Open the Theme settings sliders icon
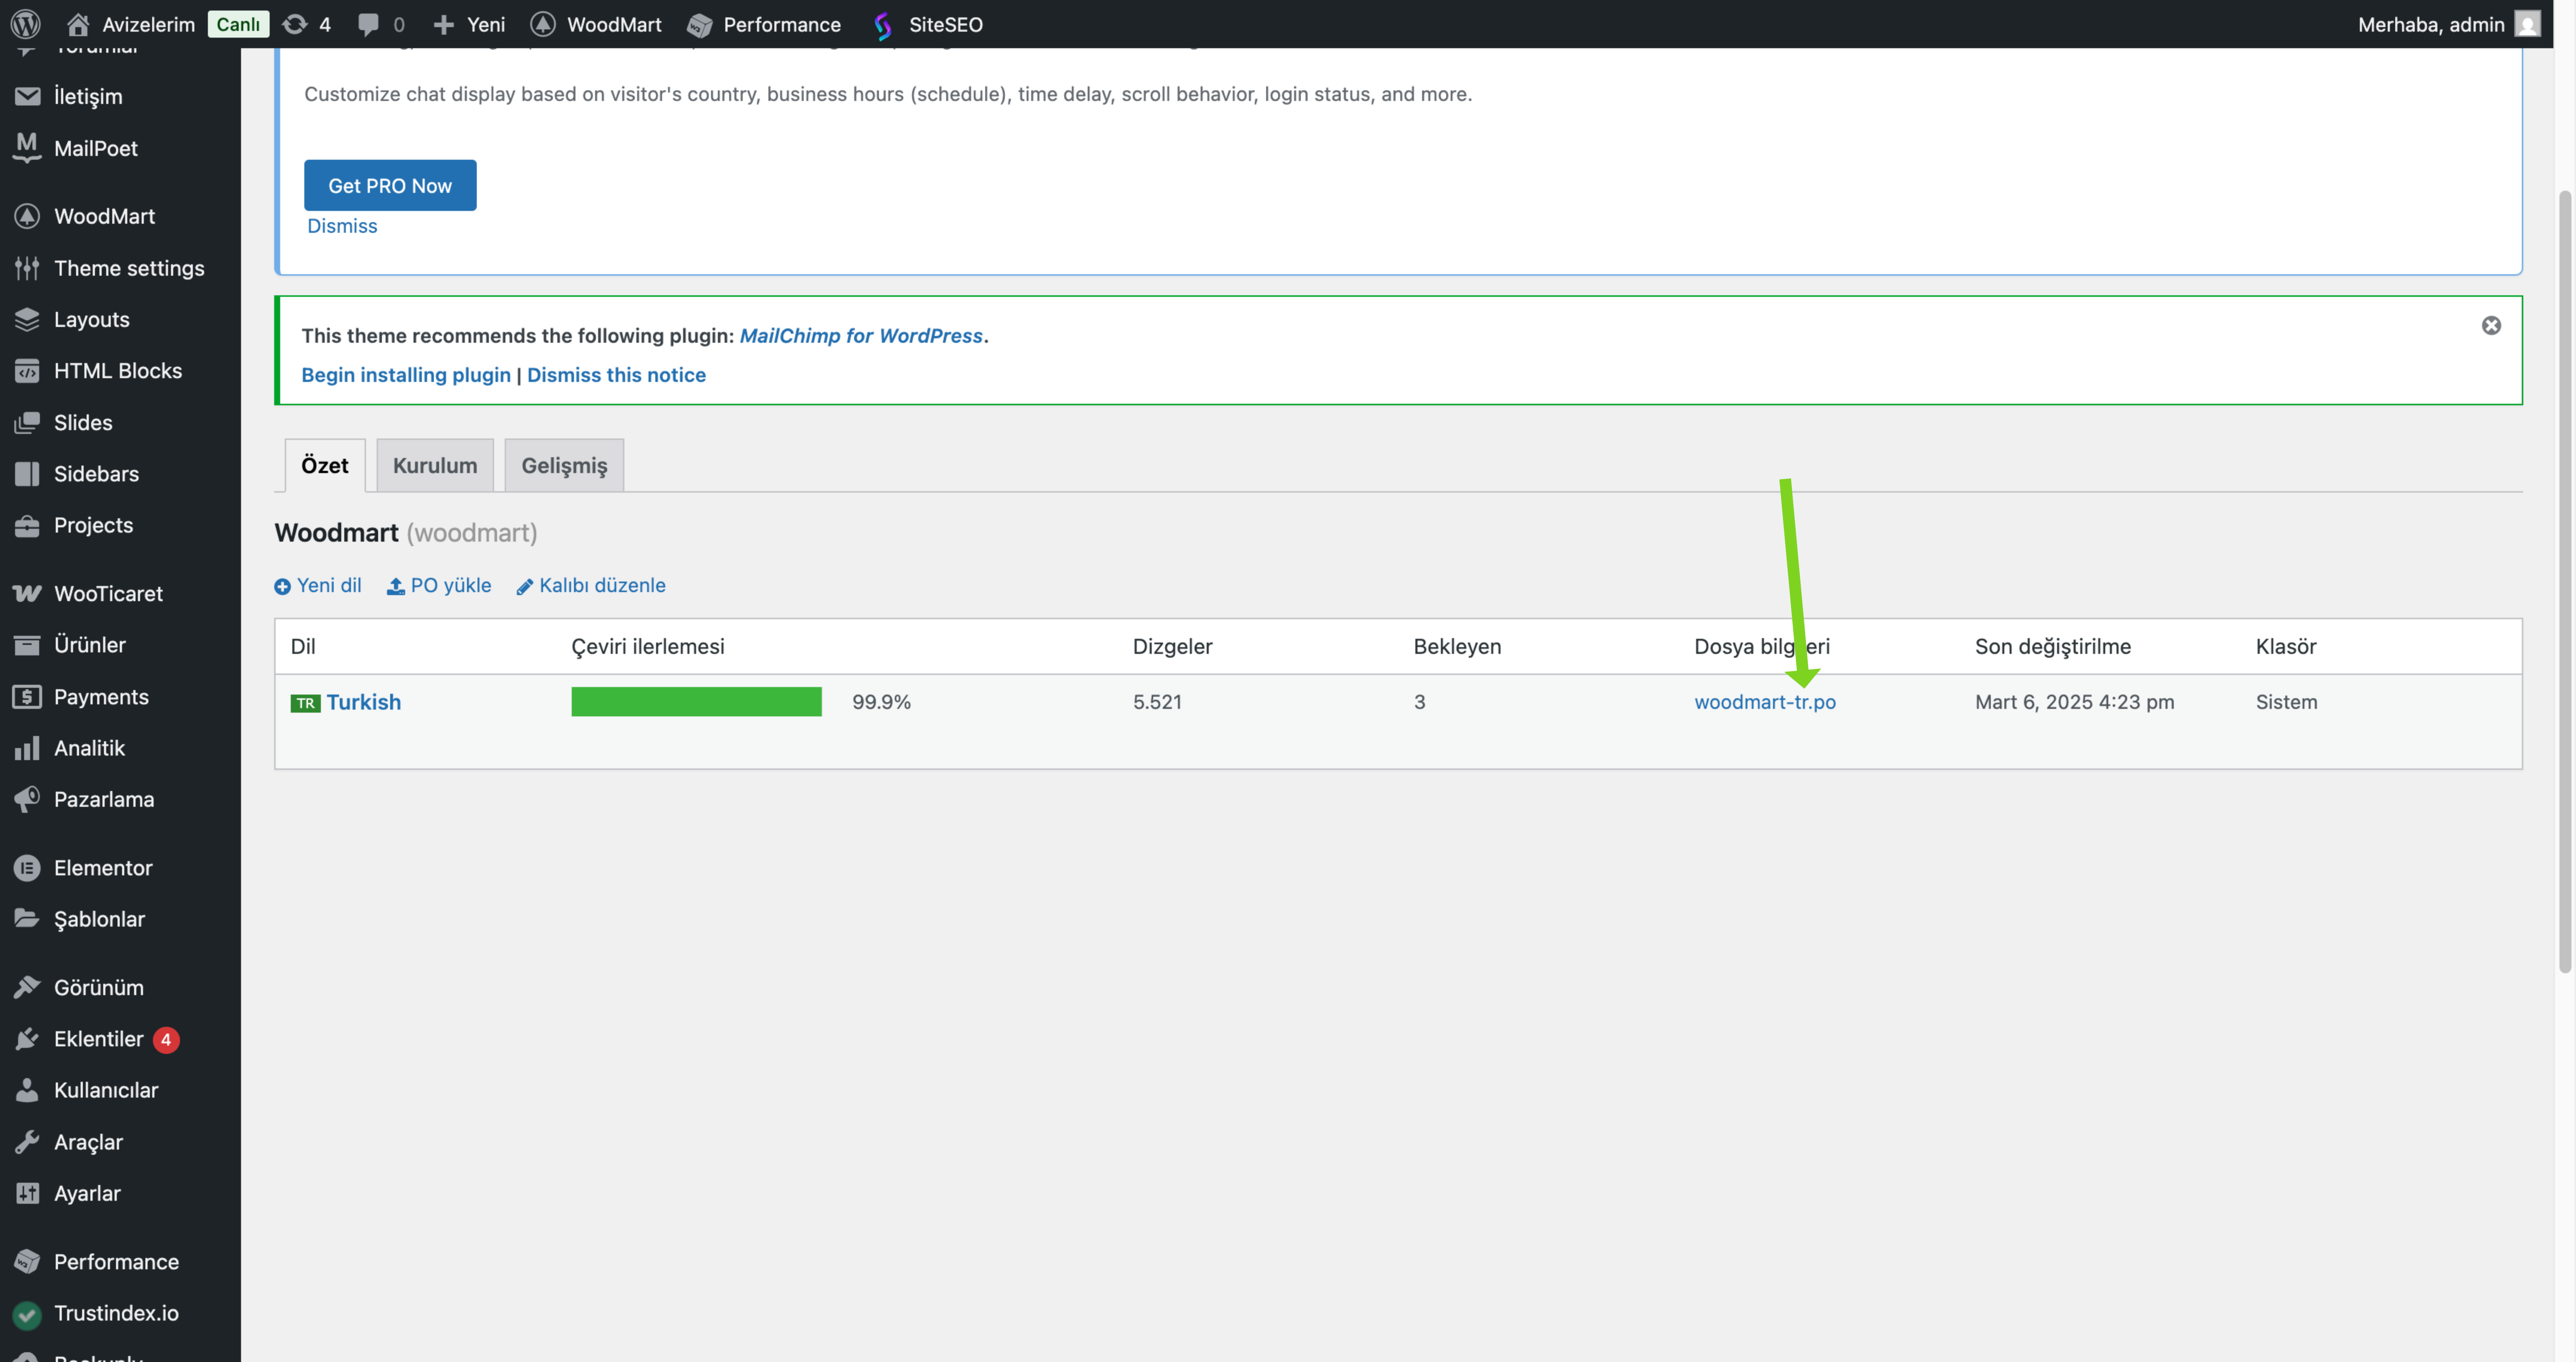 click(x=27, y=268)
